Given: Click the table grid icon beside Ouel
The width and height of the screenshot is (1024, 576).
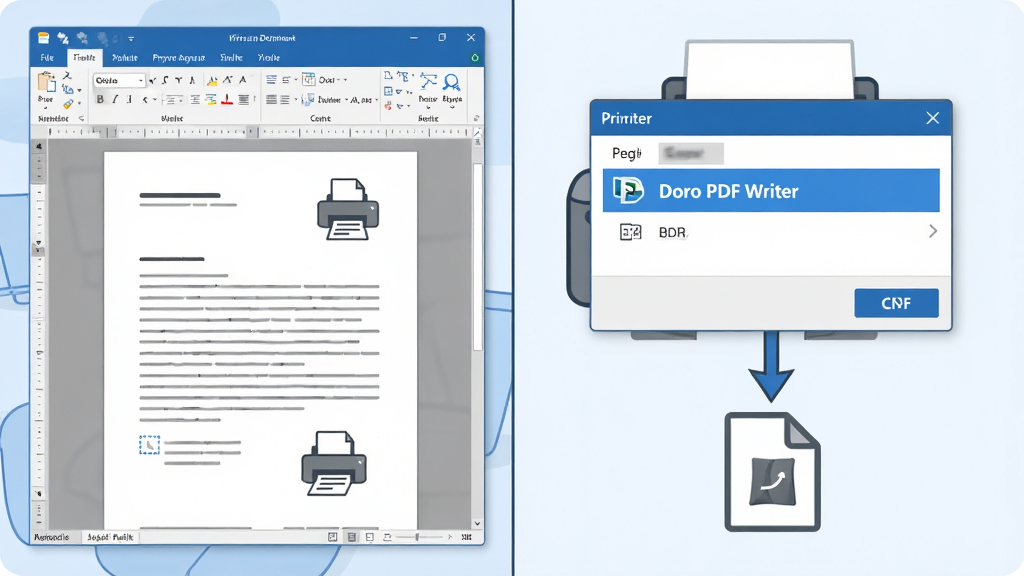Looking at the screenshot, I should (308, 80).
